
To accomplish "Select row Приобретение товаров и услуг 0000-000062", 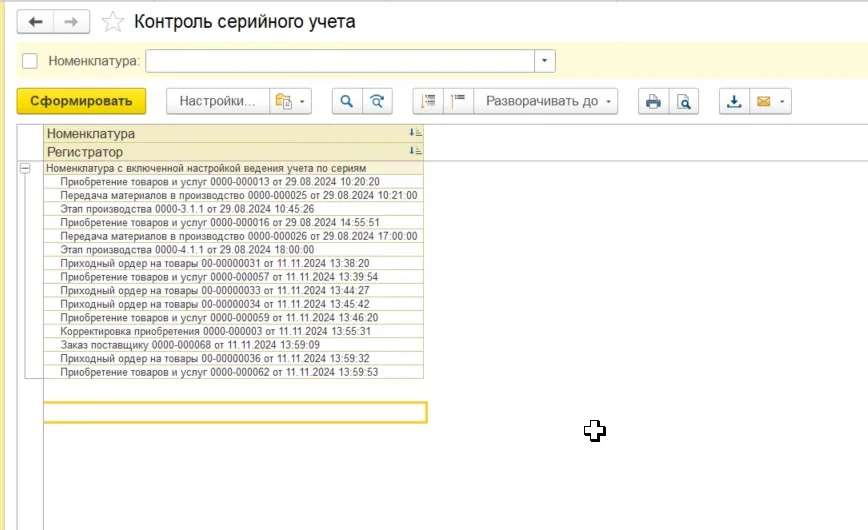I will point(234,372).
